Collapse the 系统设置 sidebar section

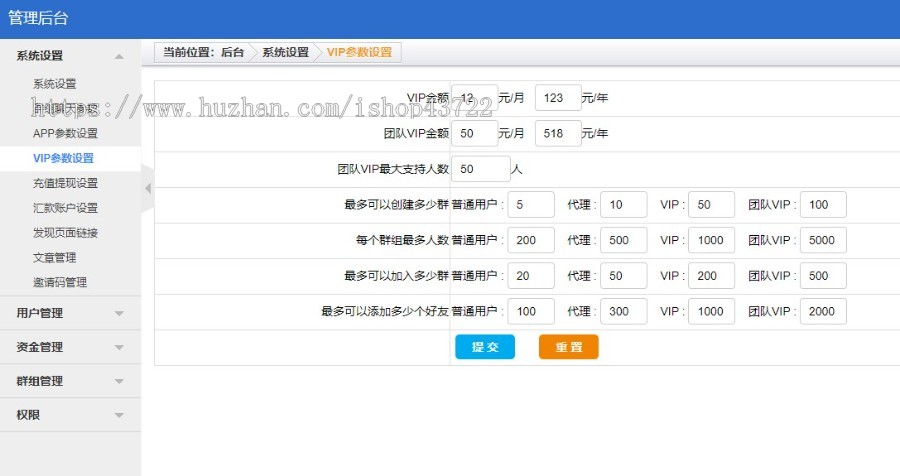[x=70, y=56]
